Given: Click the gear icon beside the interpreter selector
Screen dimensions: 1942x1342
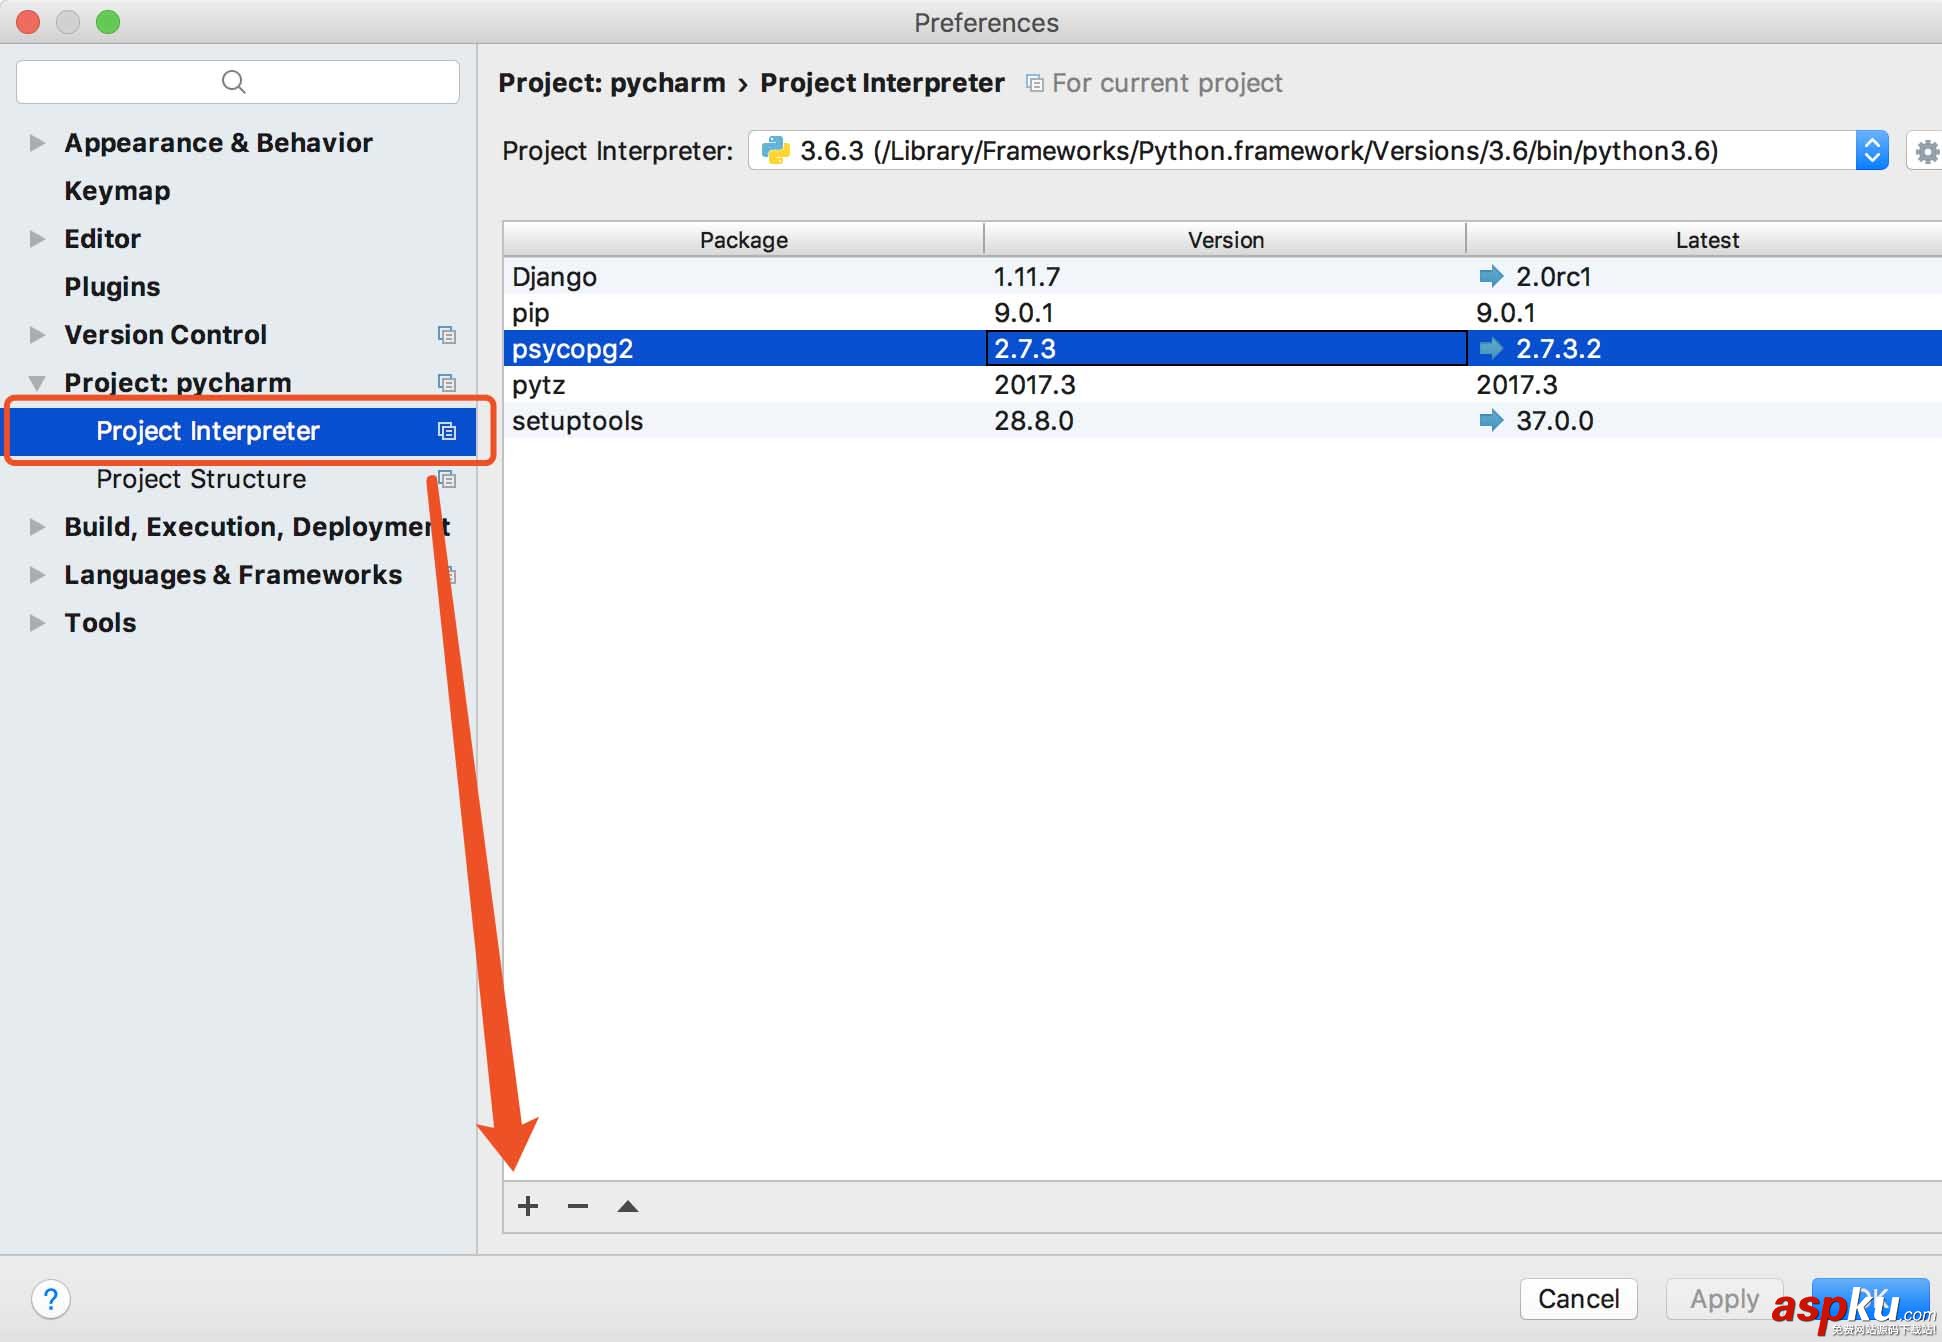Looking at the screenshot, I should [x=1925, y=150].
